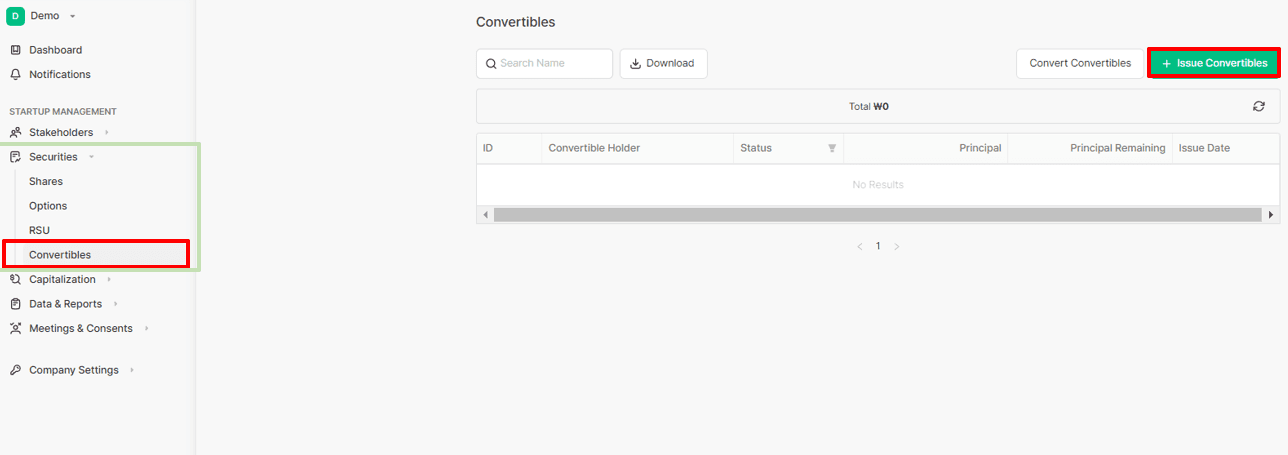Viewport: 1288px width, 455px height.
Task: Click the Status column filter icon
Action: (831, 148)
